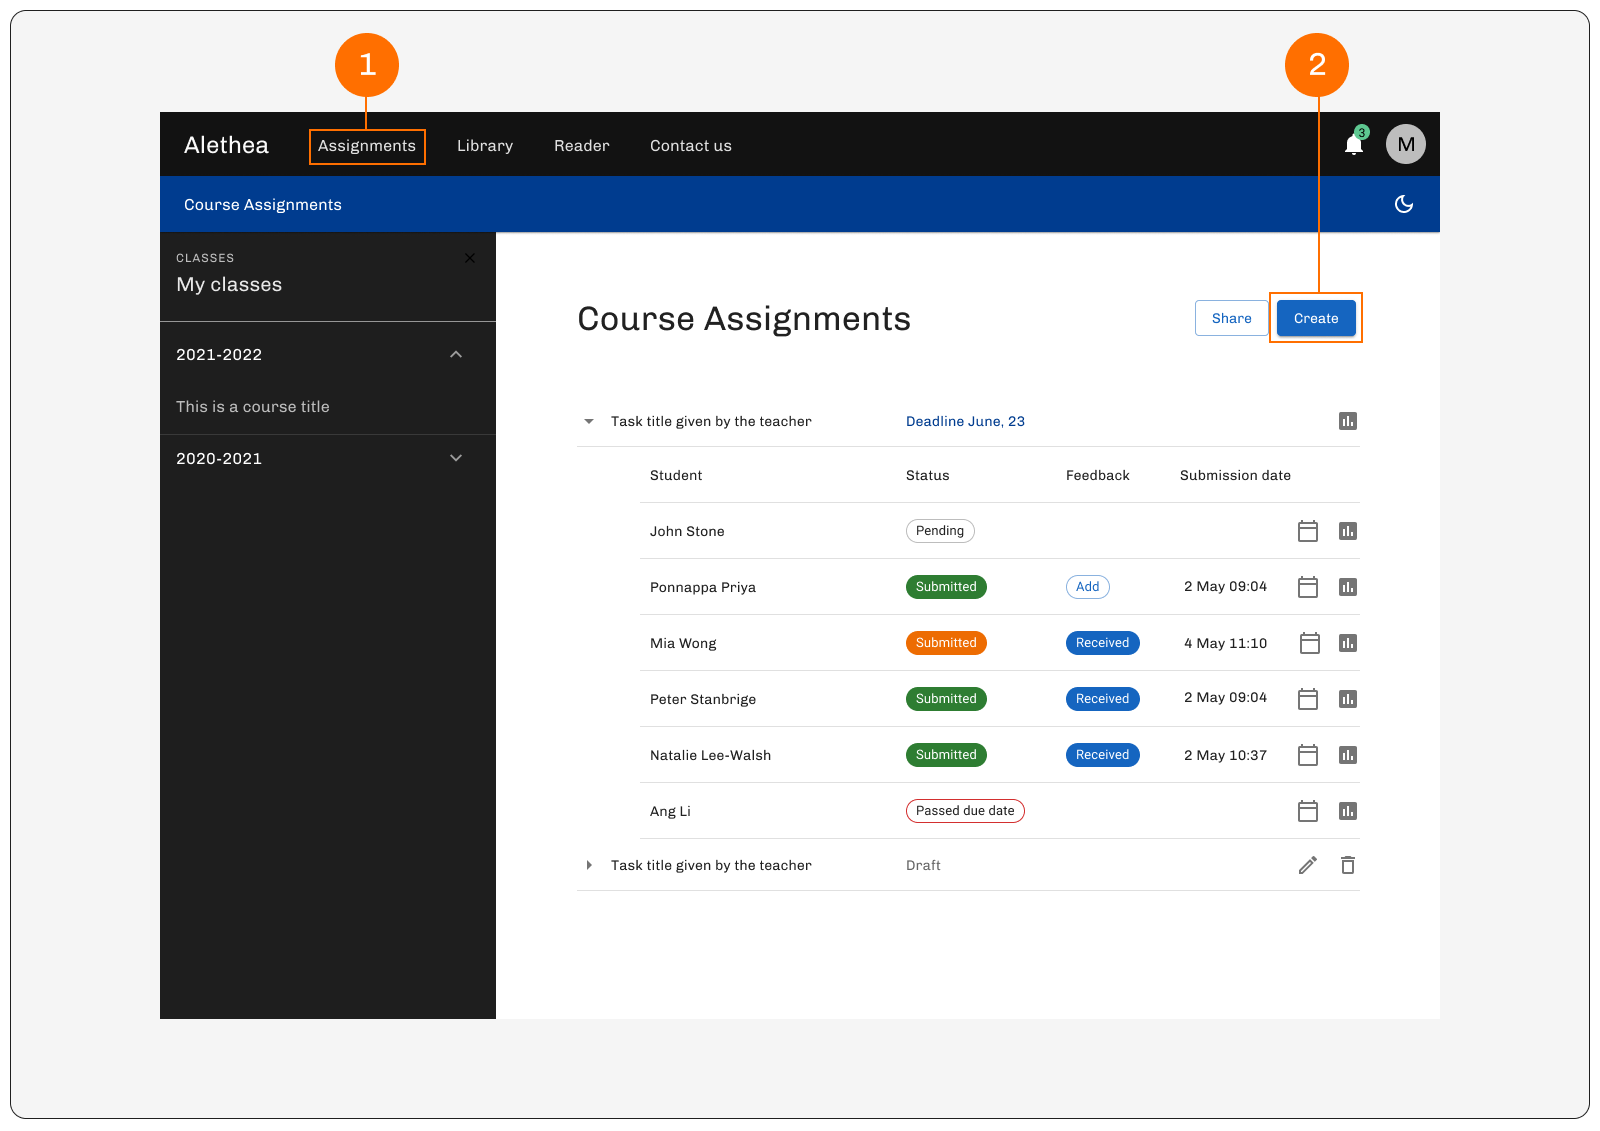
Task: Open calendar icon for Mia Wong
Action: [1310, 643]
